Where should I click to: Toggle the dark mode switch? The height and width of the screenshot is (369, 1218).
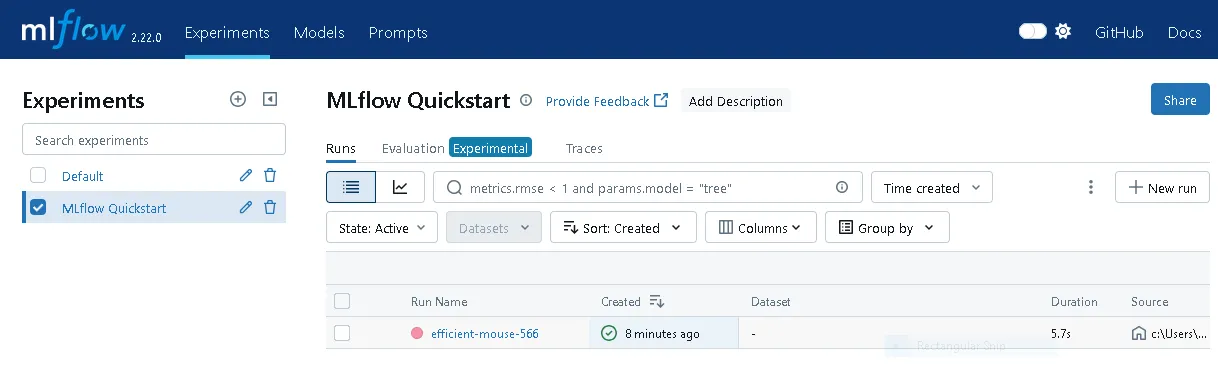(1033, 32)
